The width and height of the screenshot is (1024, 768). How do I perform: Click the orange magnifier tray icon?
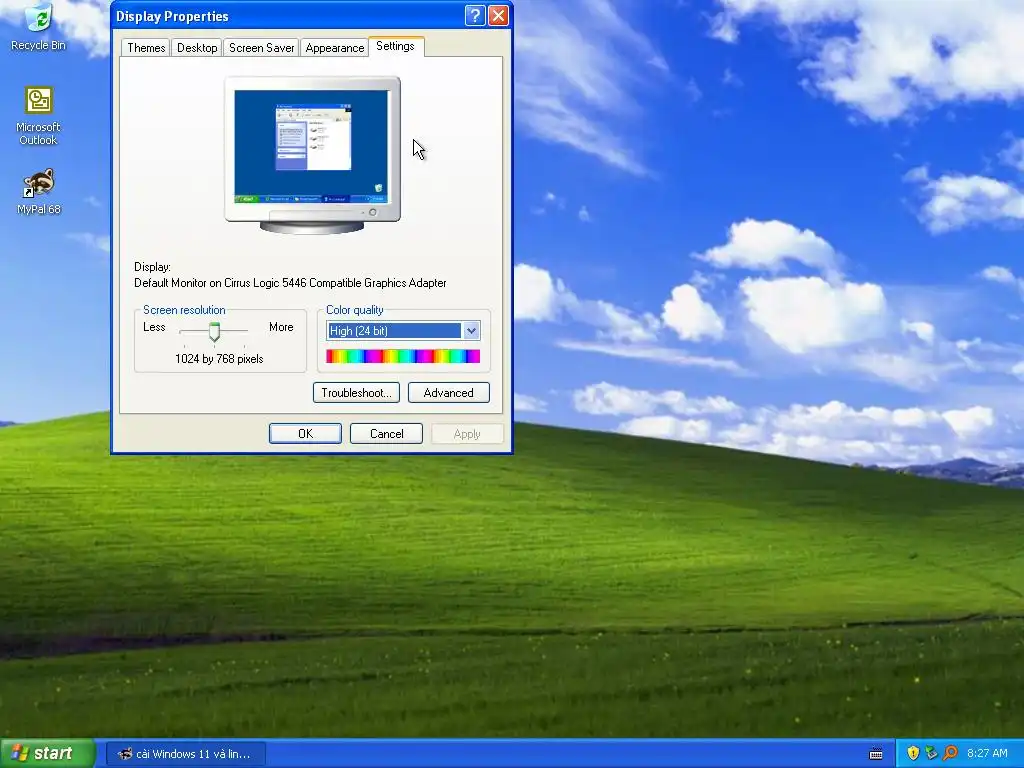[950, 753]
